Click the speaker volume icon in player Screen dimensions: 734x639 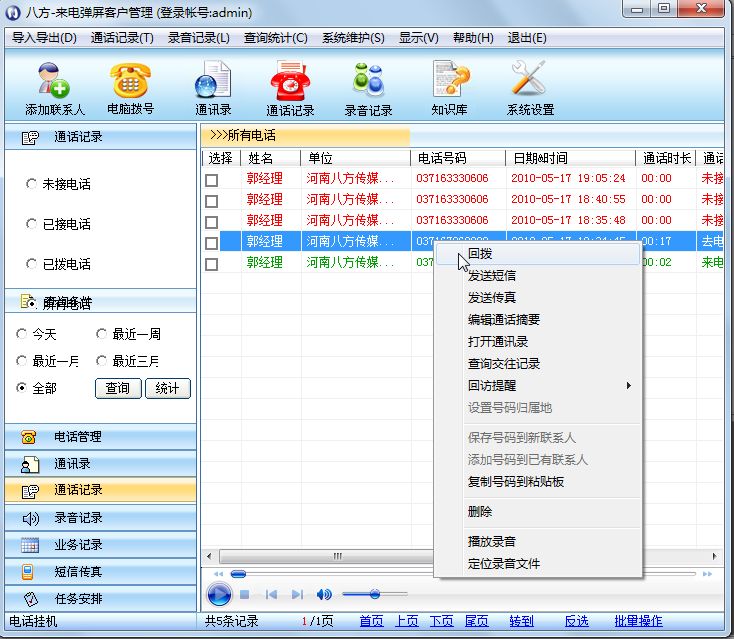(324, 594)
